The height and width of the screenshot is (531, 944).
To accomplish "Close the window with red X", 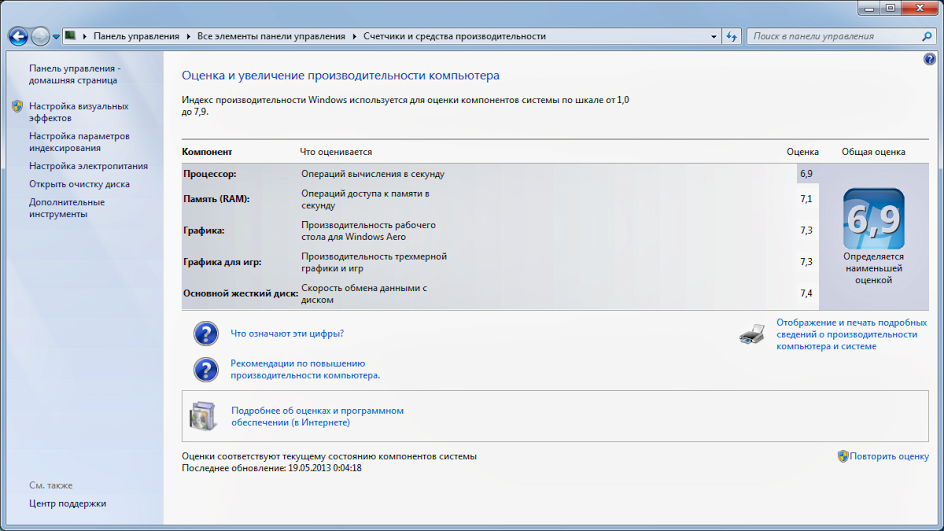I will pyautogui.click(x=920, y=8).
